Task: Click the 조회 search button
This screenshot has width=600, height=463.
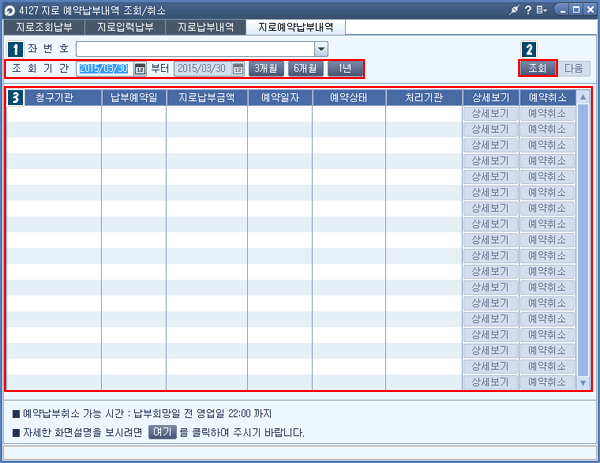Action: point(538,68)
